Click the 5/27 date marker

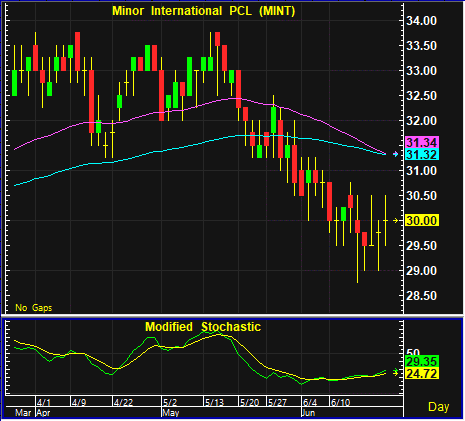click(x=277, y=402)
